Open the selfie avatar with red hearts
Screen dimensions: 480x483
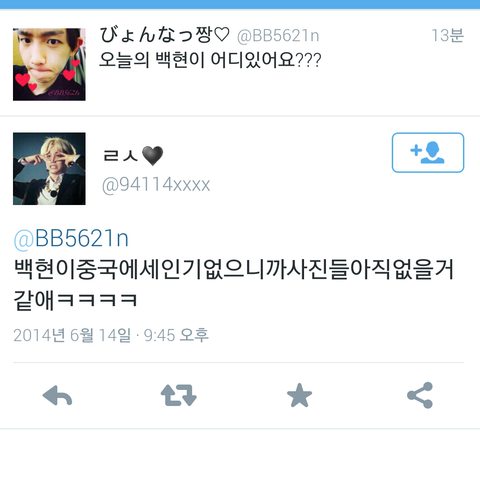point(49,64)
